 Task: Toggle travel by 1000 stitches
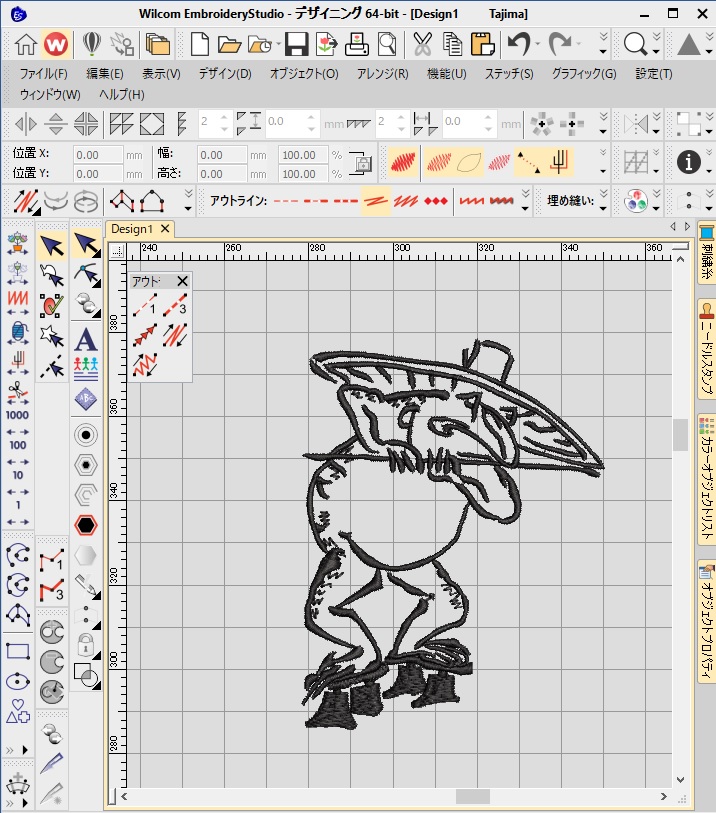18,416
